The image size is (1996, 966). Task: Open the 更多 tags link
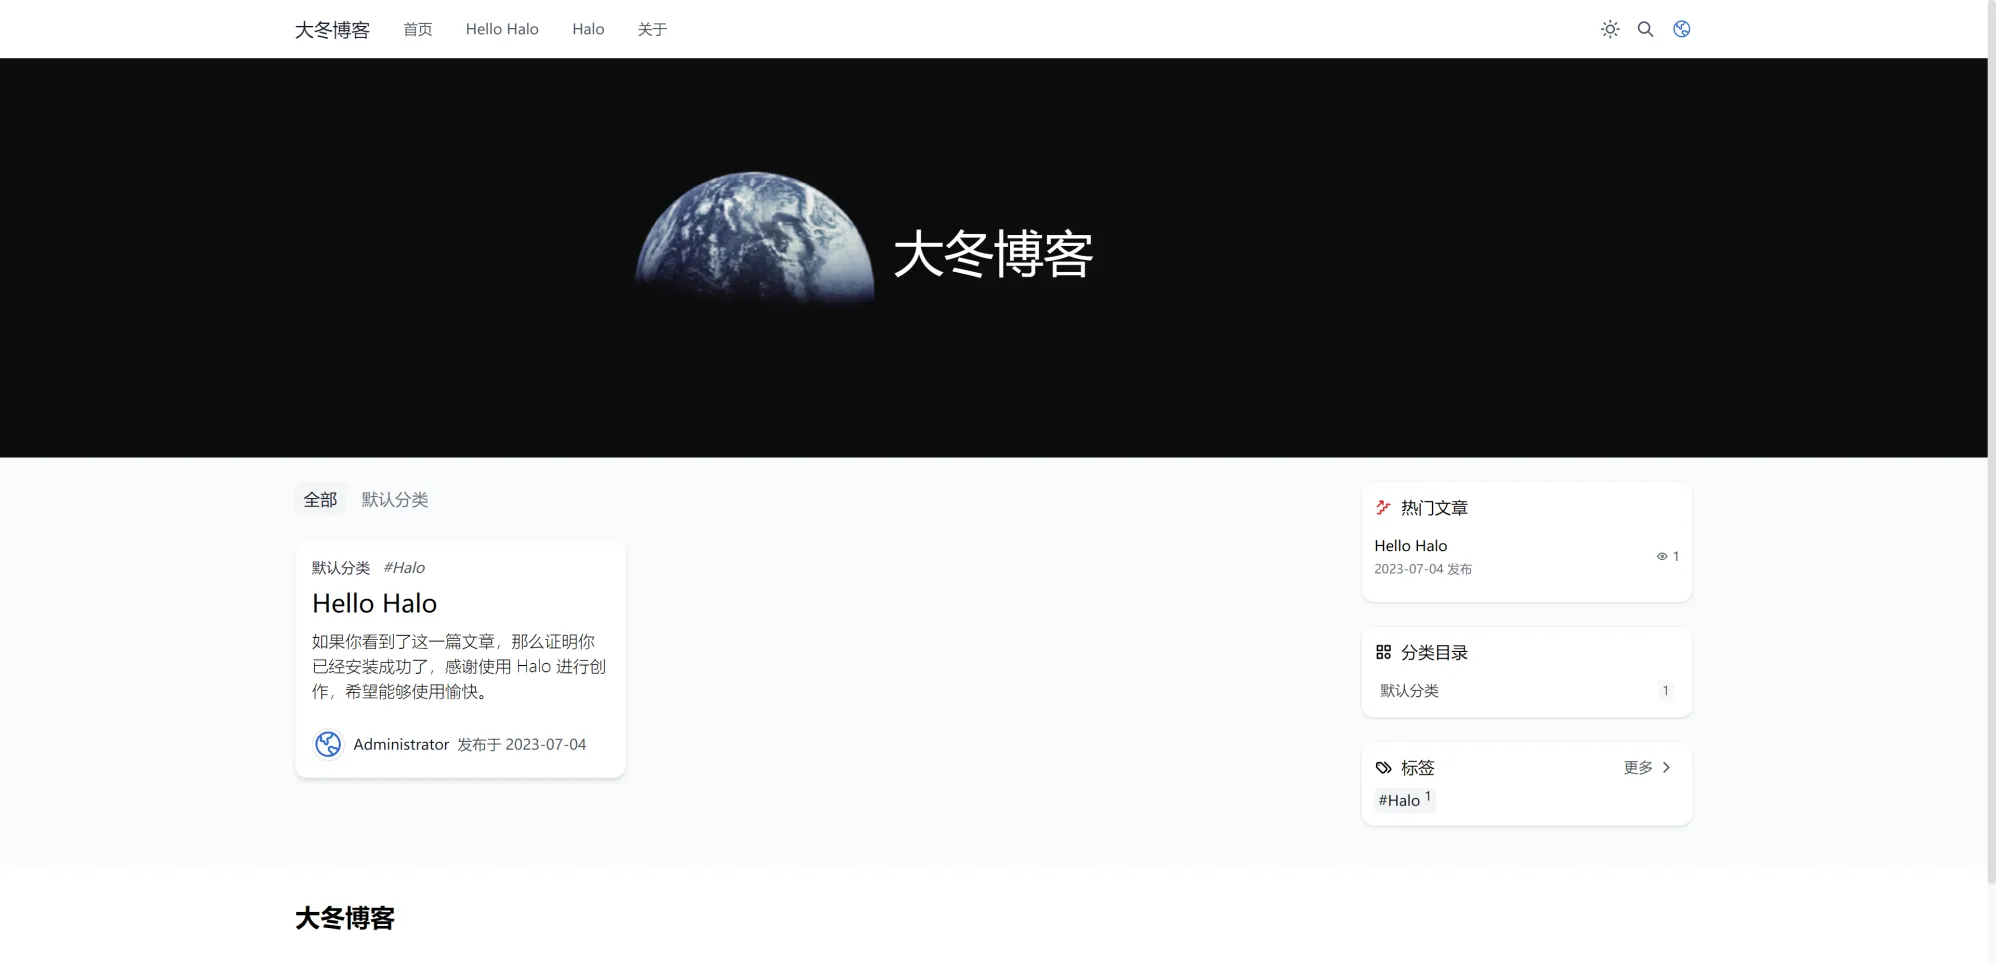(x=1638, y=767)
